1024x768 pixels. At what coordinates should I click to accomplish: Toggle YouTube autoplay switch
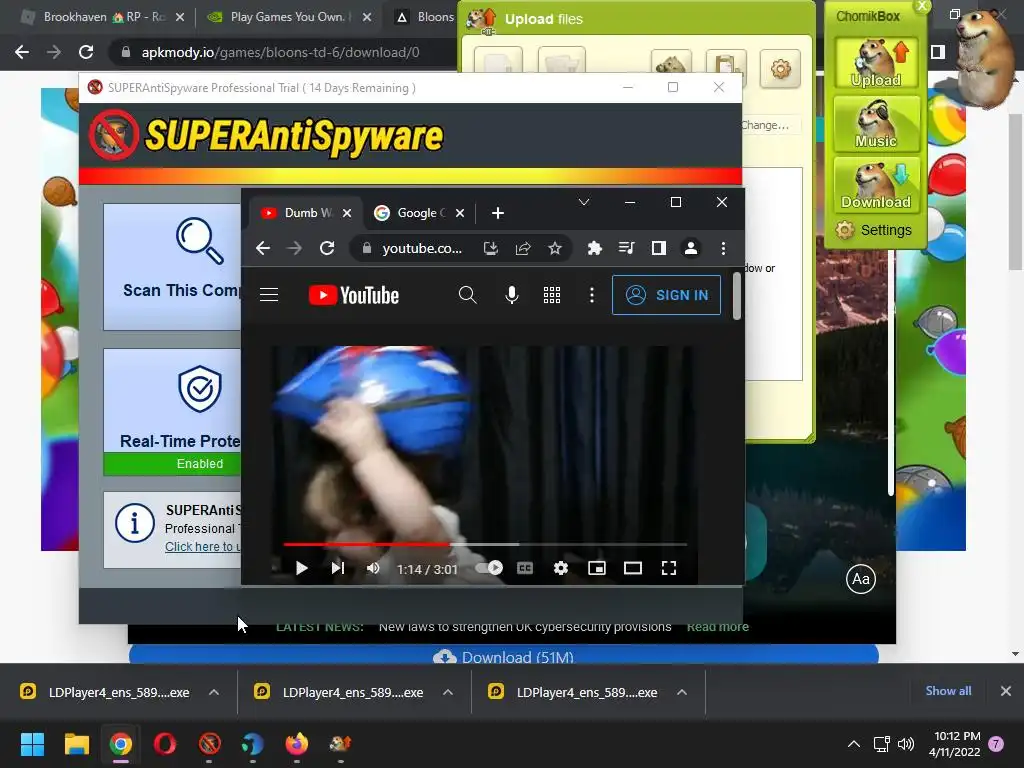[488, 568]
